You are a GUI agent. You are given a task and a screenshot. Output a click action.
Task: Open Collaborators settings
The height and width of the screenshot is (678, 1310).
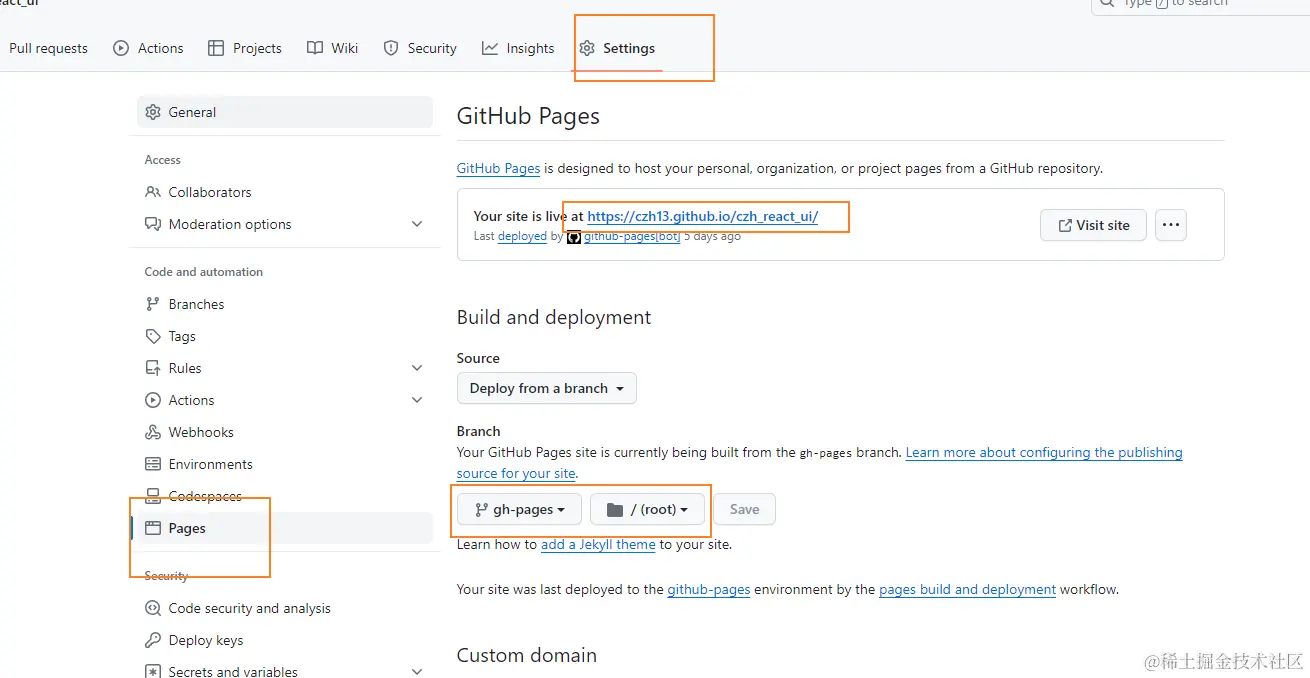coord(285,192)
